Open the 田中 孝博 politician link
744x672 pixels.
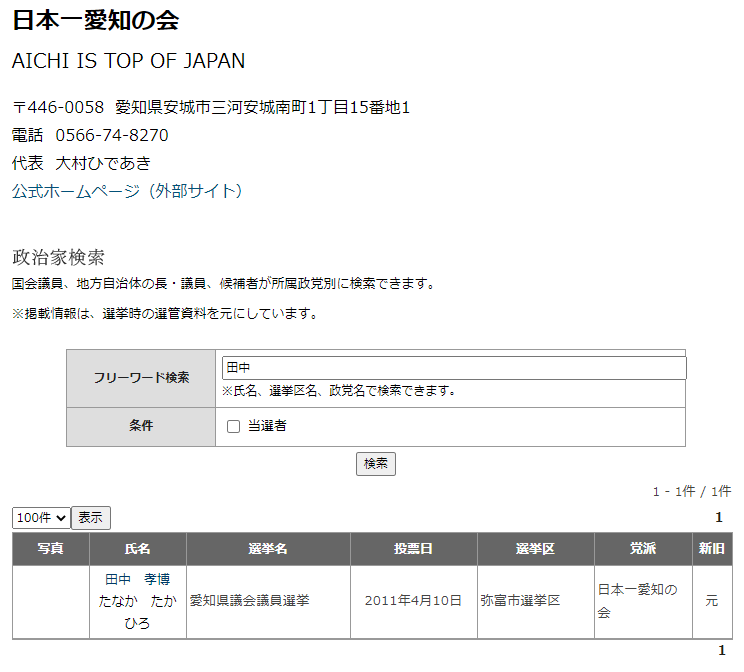coord(138,579)
